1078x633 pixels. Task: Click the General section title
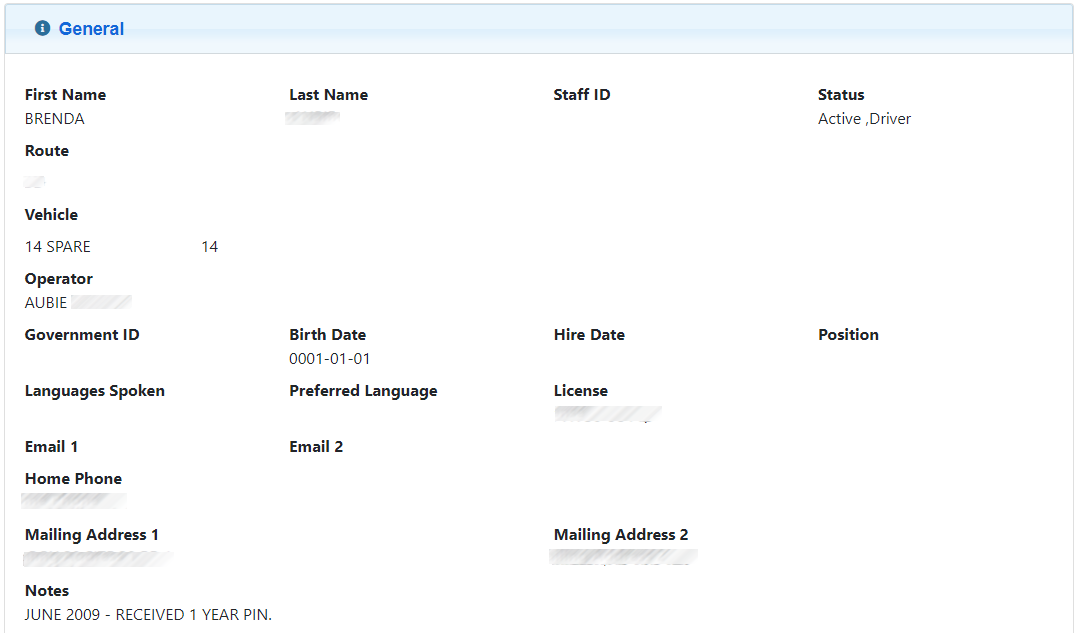91,29
